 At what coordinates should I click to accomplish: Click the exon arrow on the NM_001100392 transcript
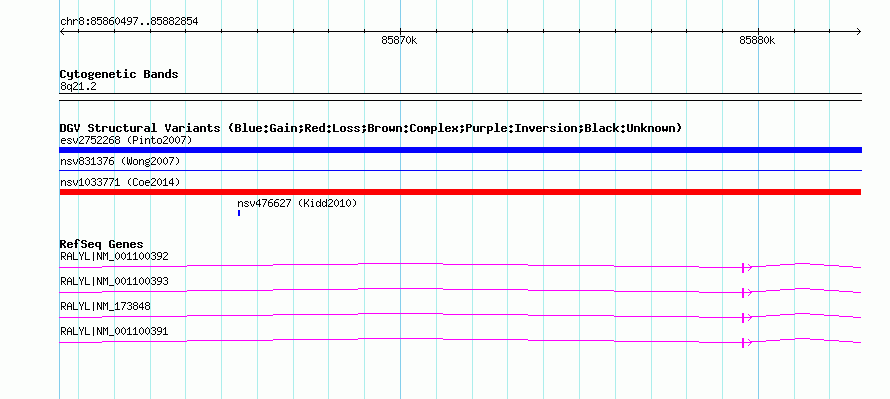click(x=746, y=267)
